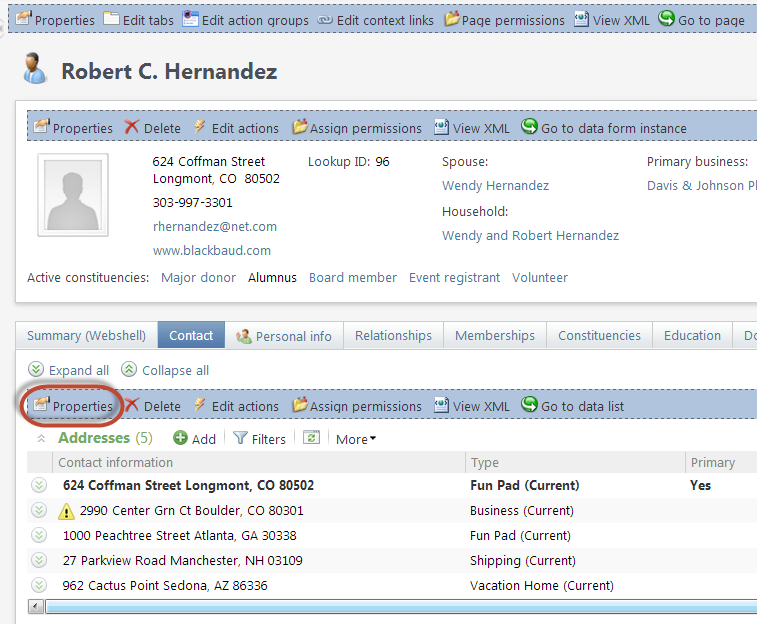The width and height of the screenshot is (757, 624).
Task: Open the Education tab
Action: (x=692, y=335)
